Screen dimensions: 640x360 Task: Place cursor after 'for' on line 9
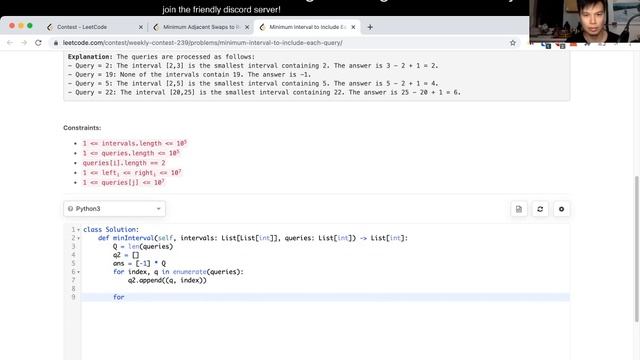125,297
